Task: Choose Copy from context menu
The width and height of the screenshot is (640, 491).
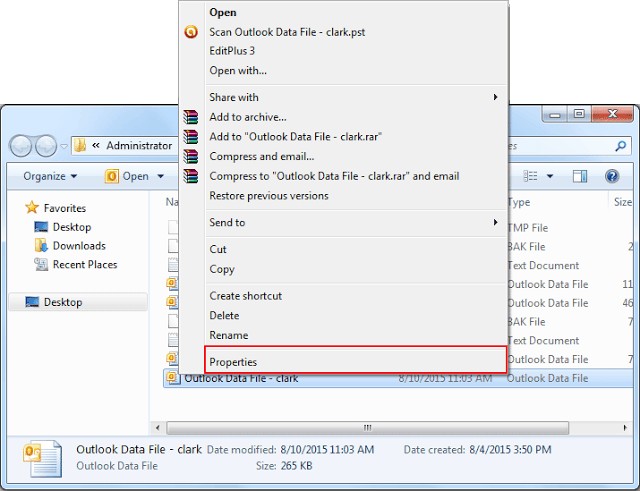Action: coord(222,269)
